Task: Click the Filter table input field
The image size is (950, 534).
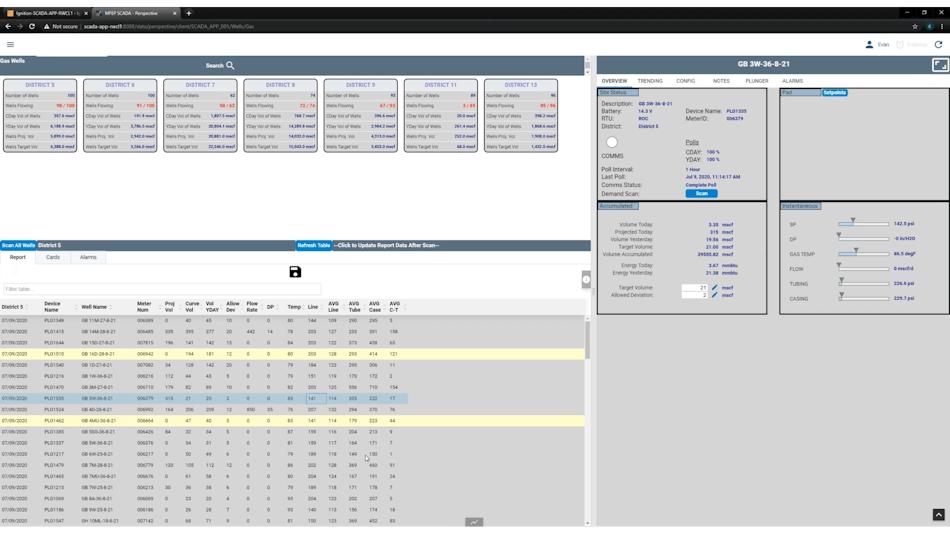Action: point(160,289)
